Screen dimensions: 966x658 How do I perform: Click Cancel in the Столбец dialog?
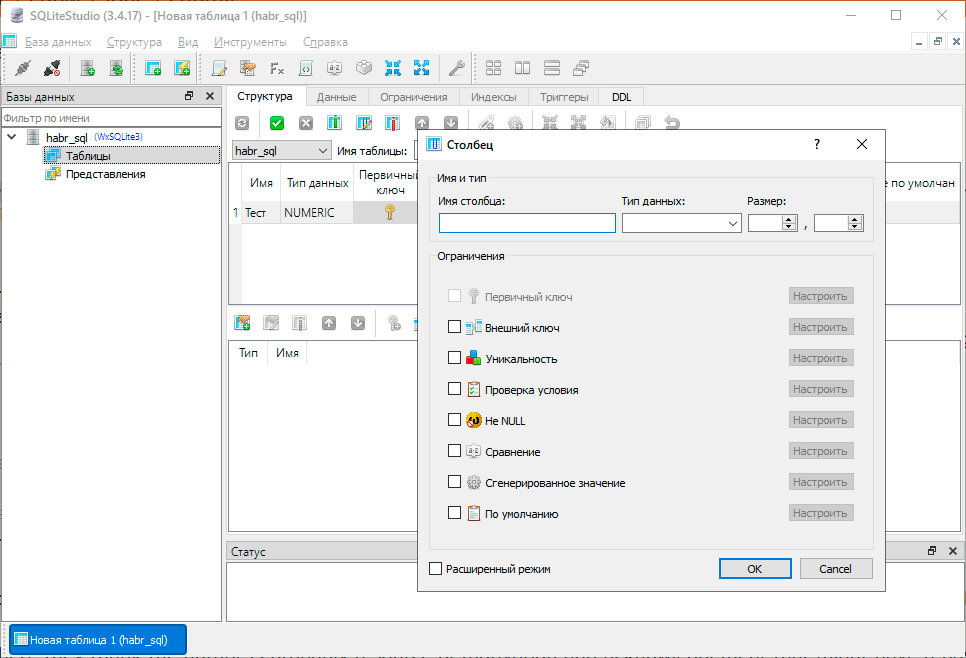[835, 569]
